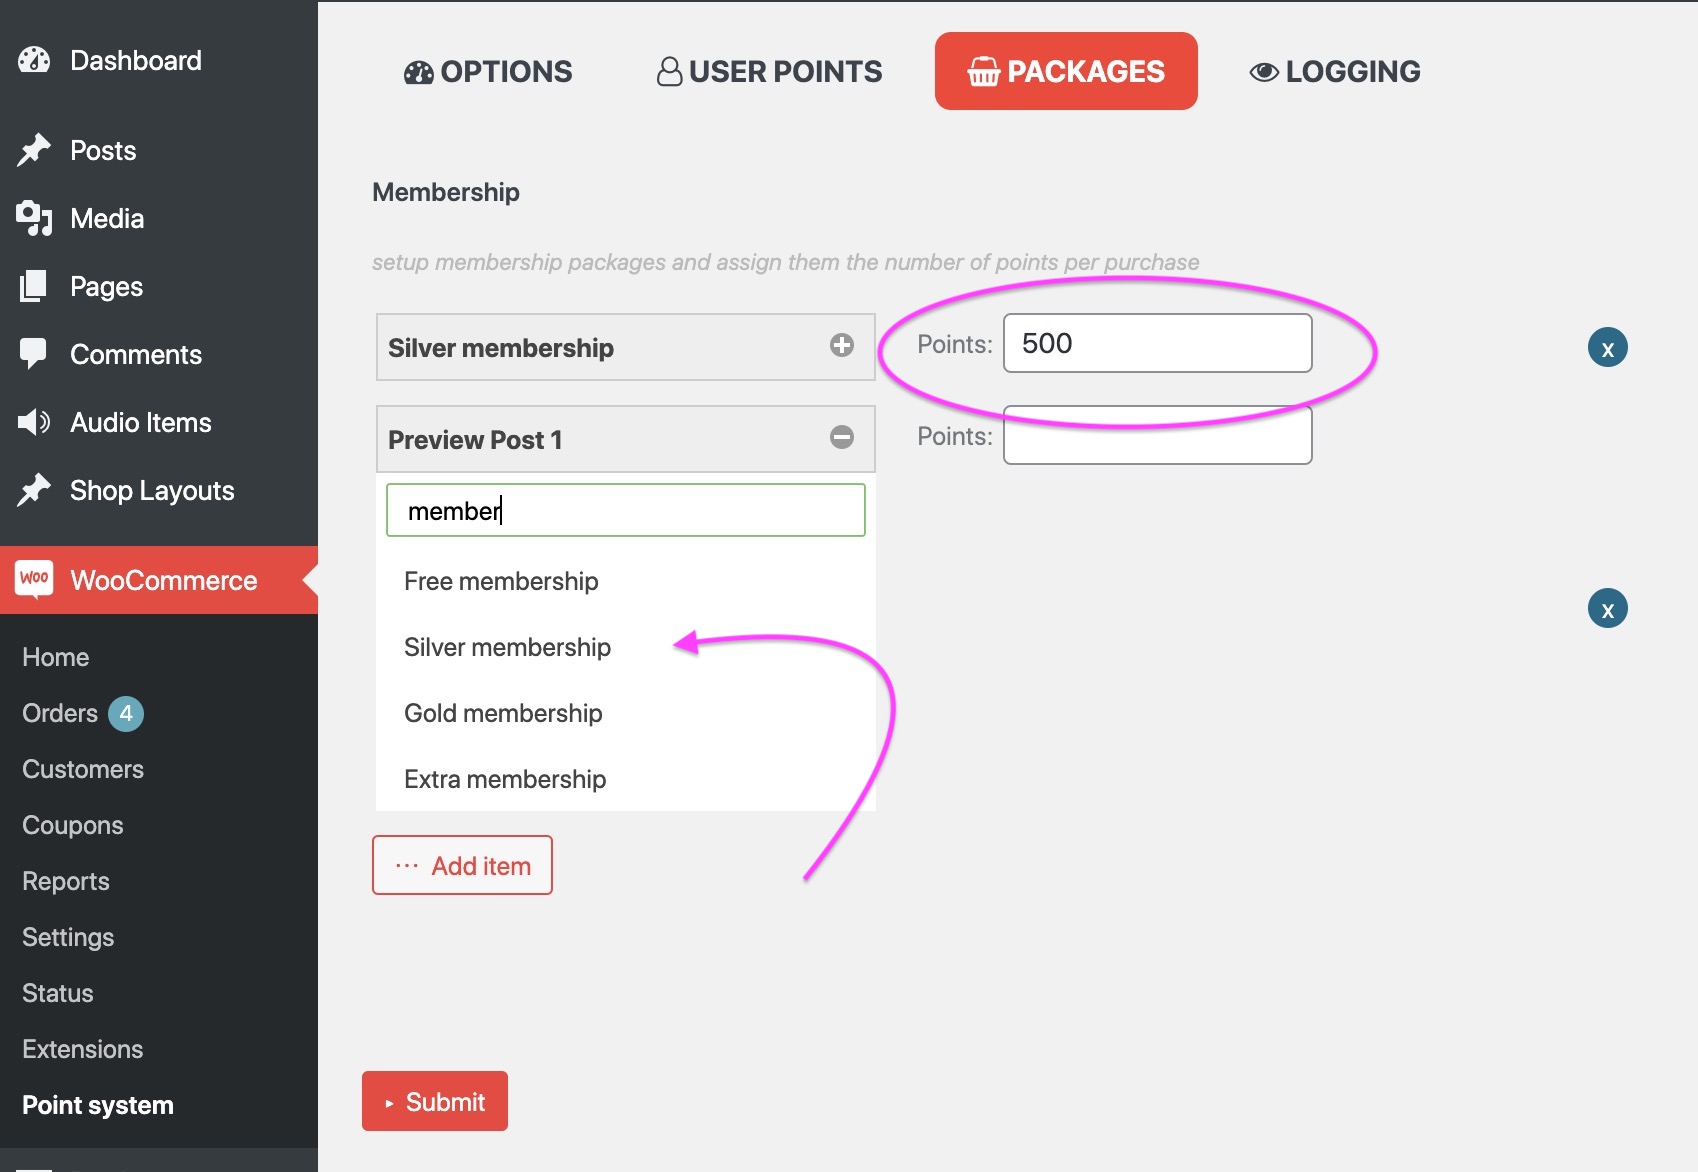This screenshot has height=1172, width=1698.
Task: Click the Add item button
Action: click(462, 865)
